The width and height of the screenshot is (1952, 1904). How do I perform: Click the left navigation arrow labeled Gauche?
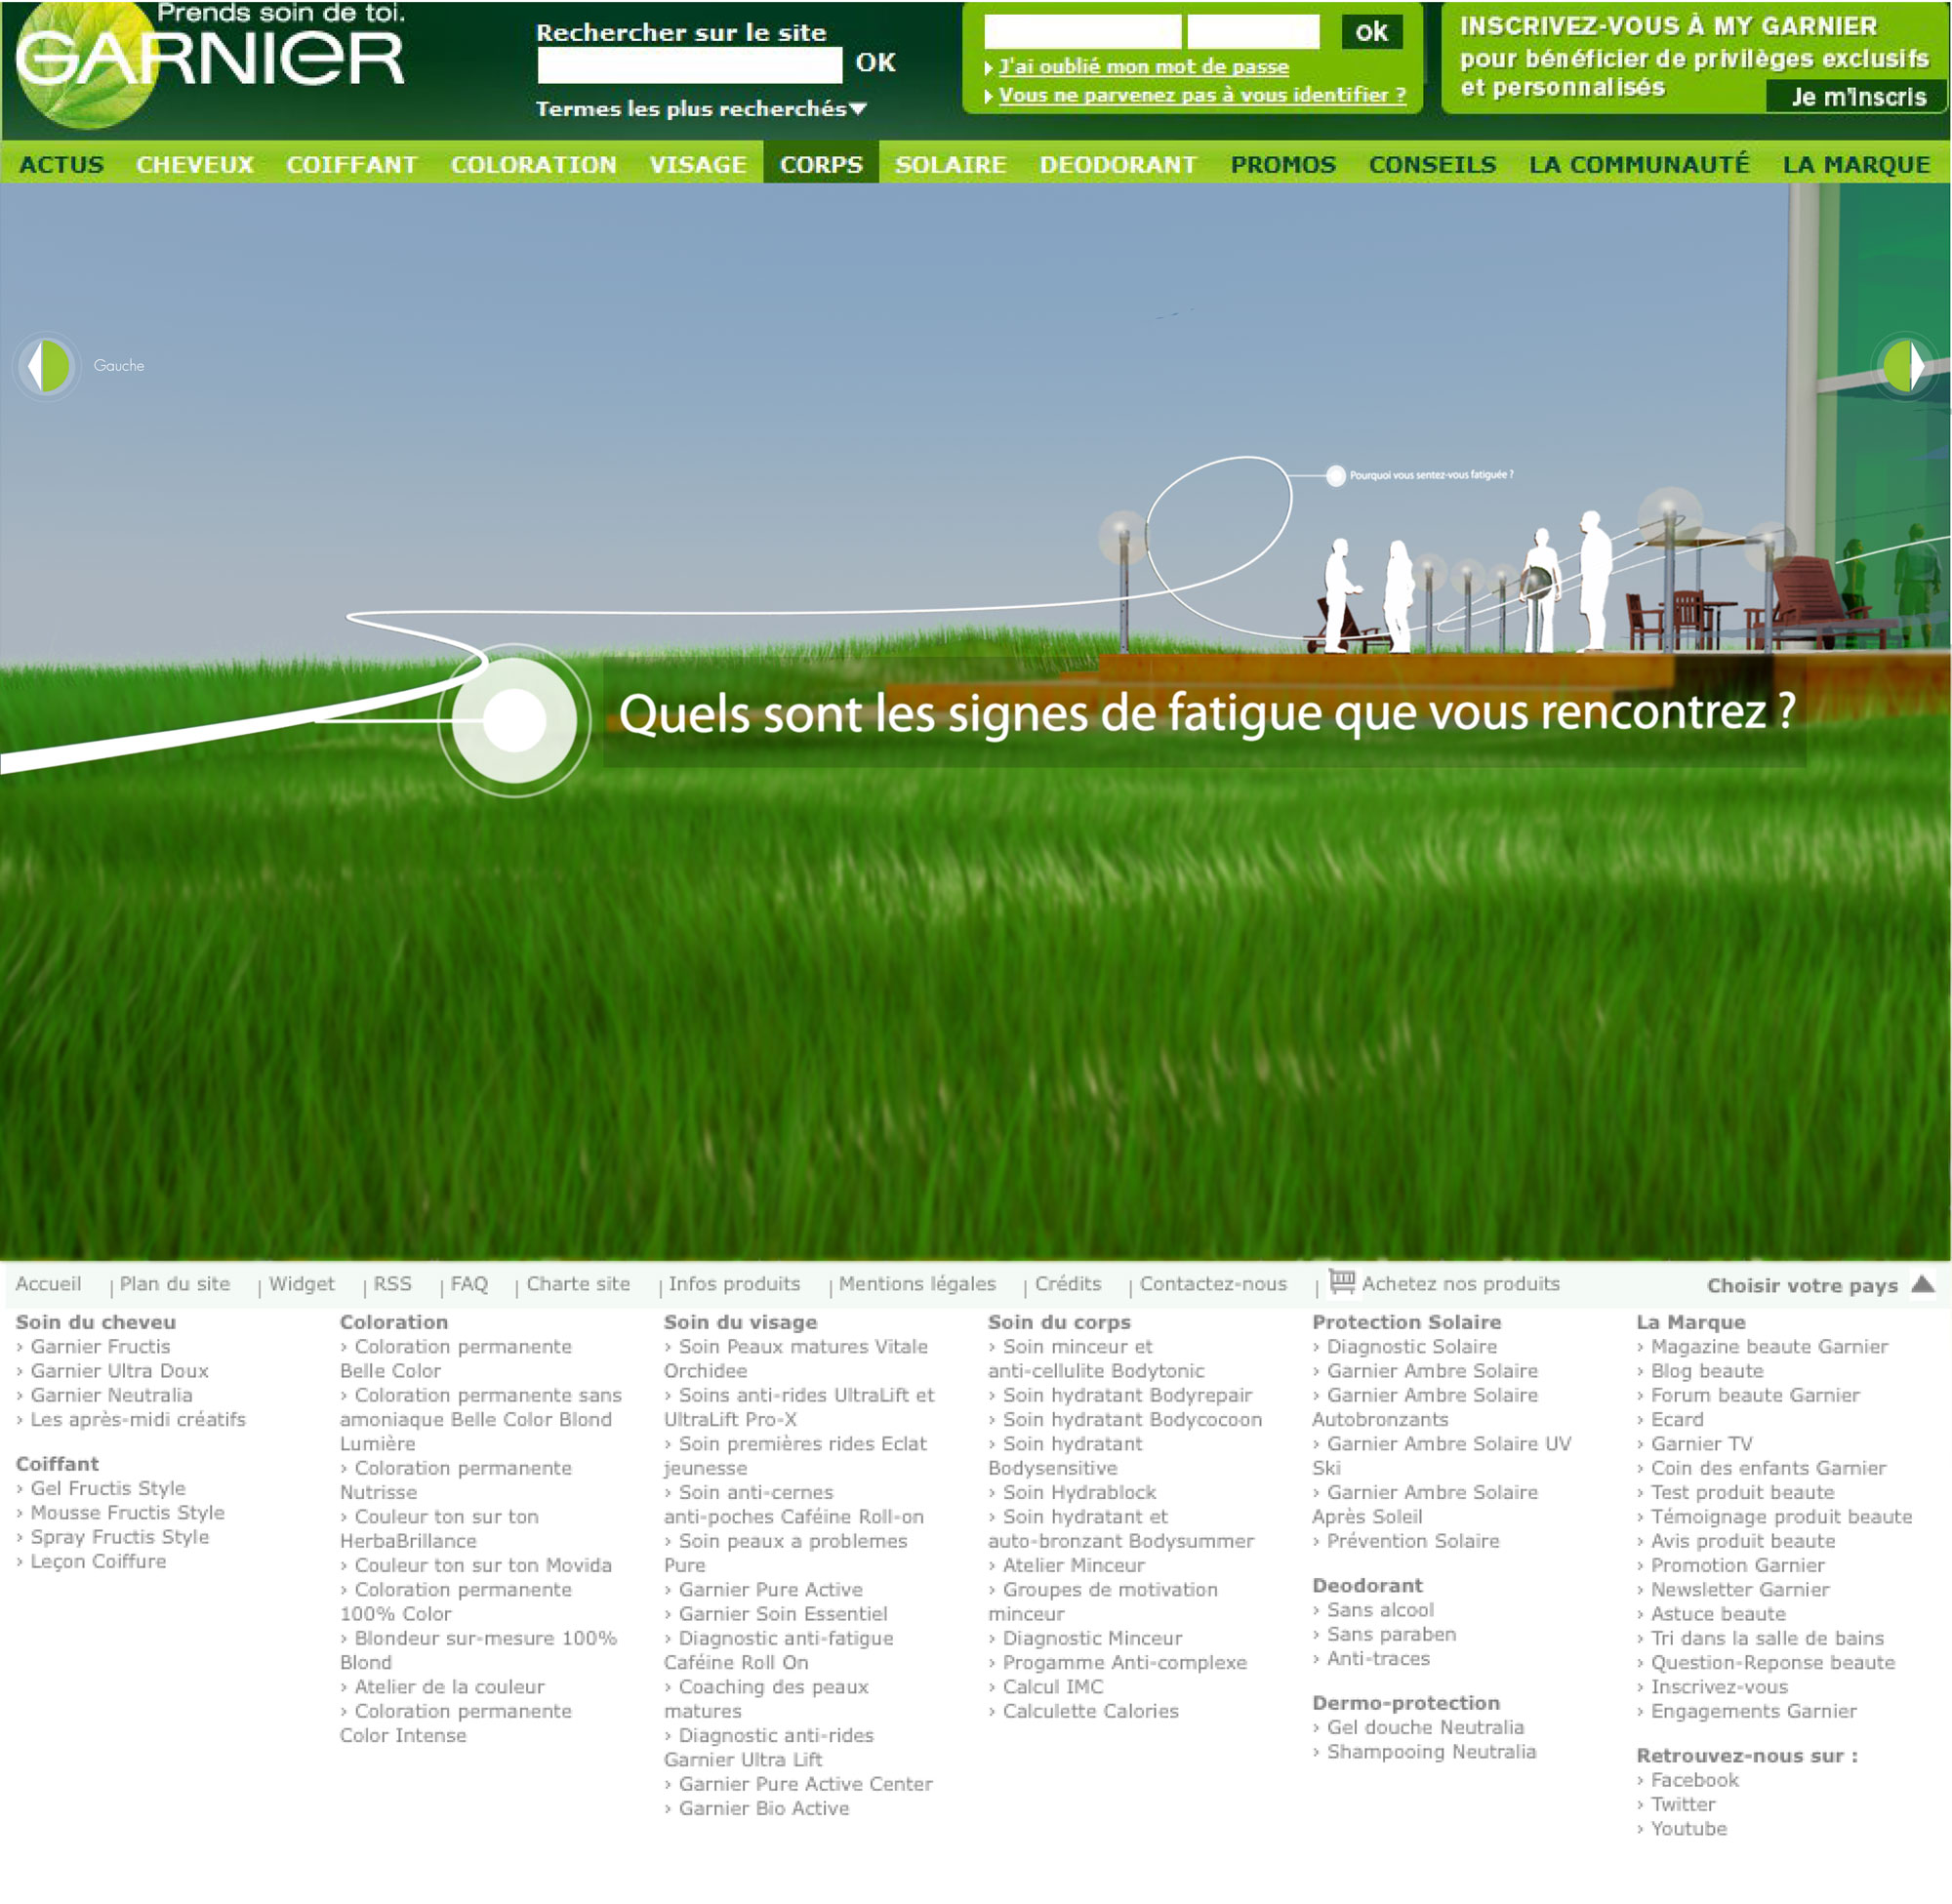(48, 366)
